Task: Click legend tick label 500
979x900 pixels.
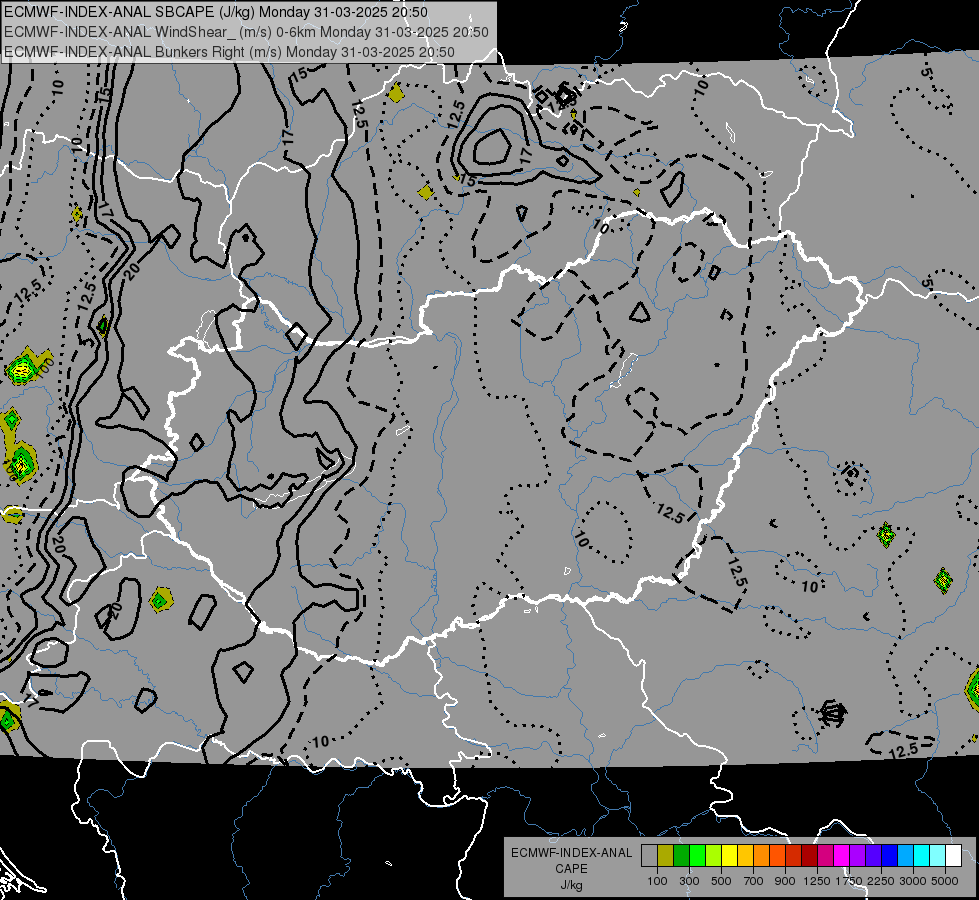Action: click(721, 881)
